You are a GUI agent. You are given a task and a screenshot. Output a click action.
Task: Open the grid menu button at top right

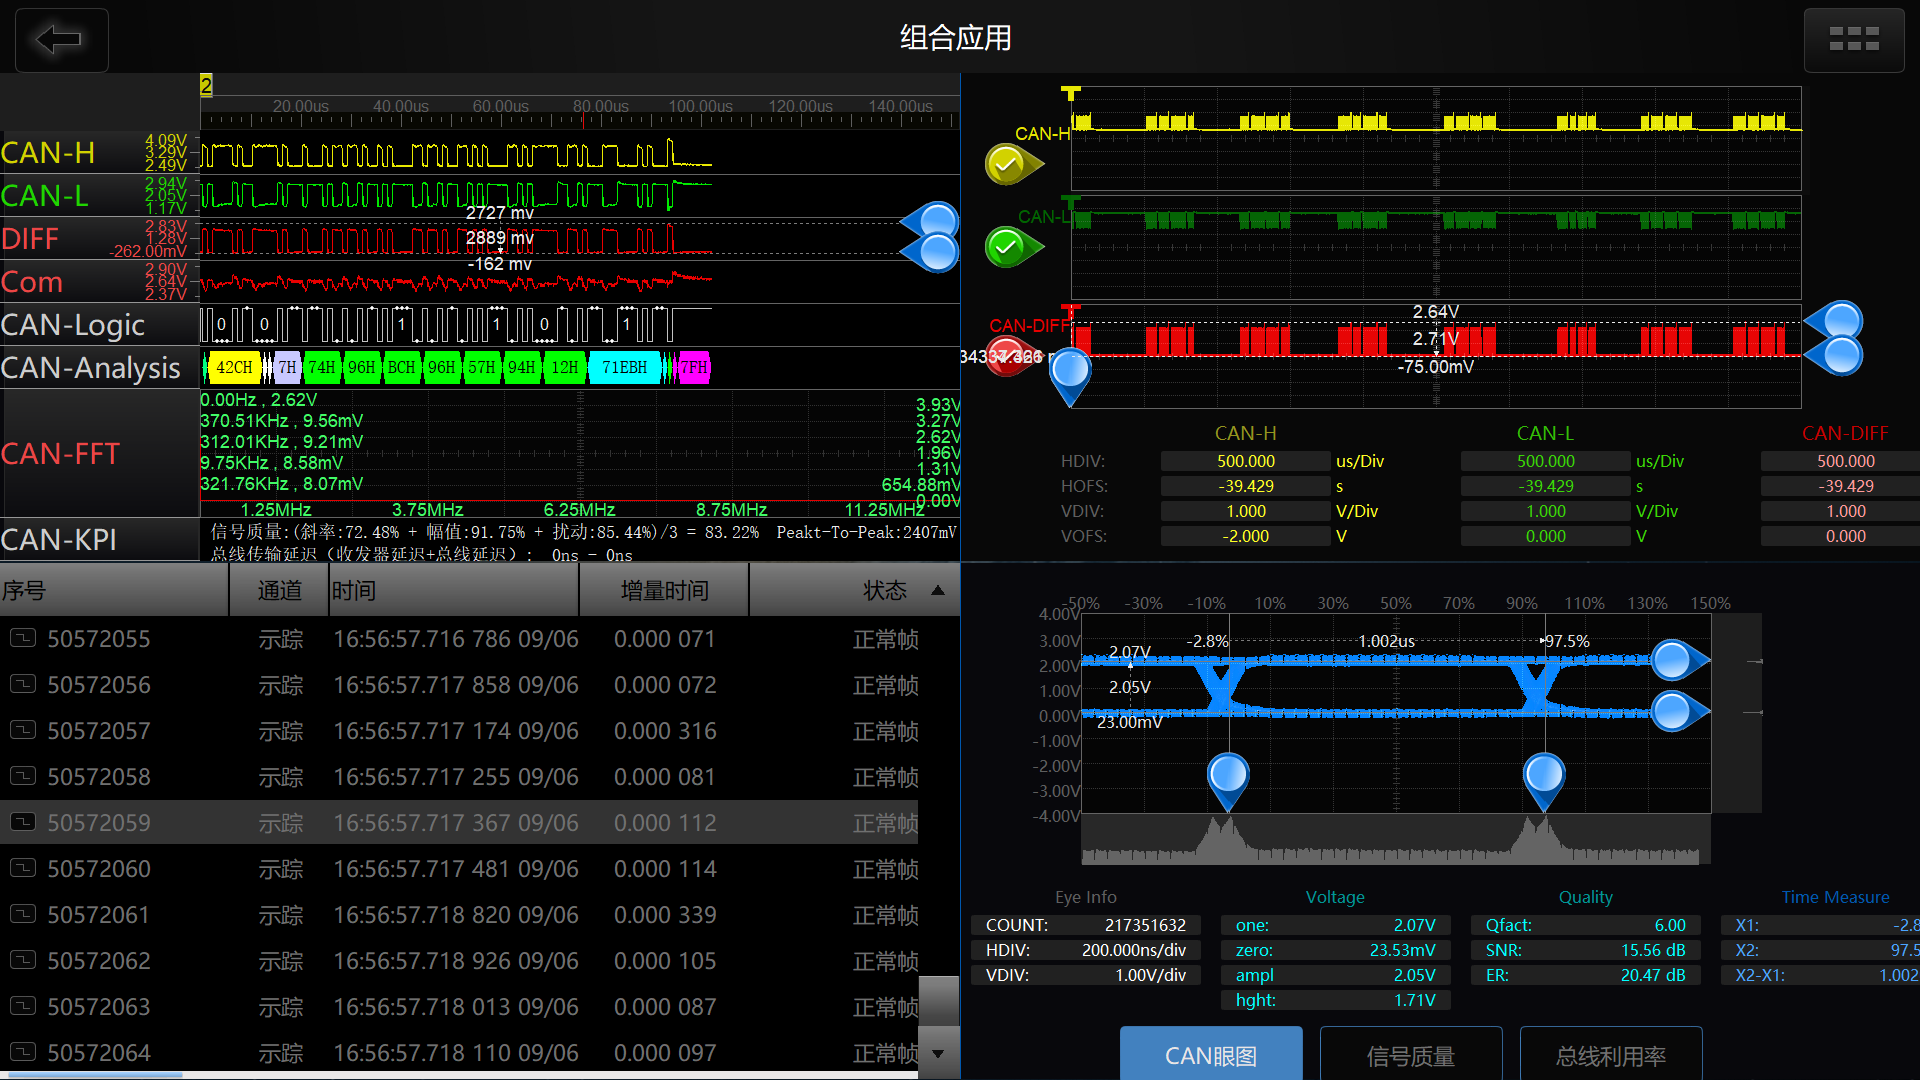[1853, 40]
